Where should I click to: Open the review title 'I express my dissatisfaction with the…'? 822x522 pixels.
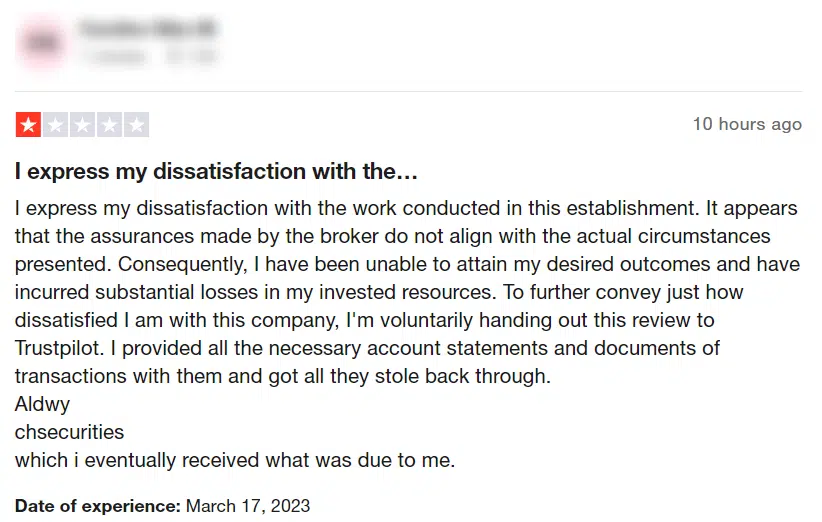point(216,171)
